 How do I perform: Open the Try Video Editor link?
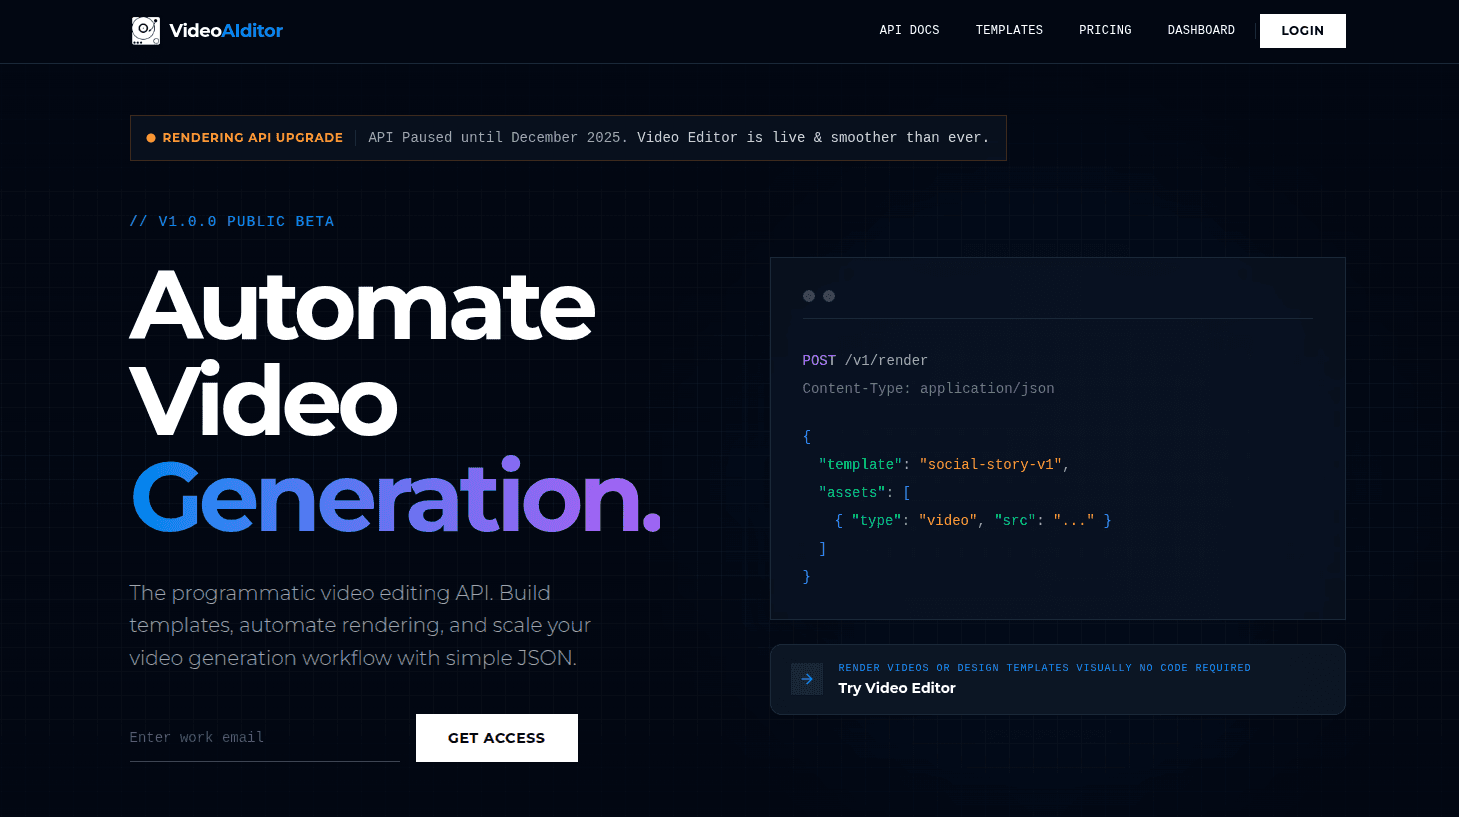click(897, 688)
